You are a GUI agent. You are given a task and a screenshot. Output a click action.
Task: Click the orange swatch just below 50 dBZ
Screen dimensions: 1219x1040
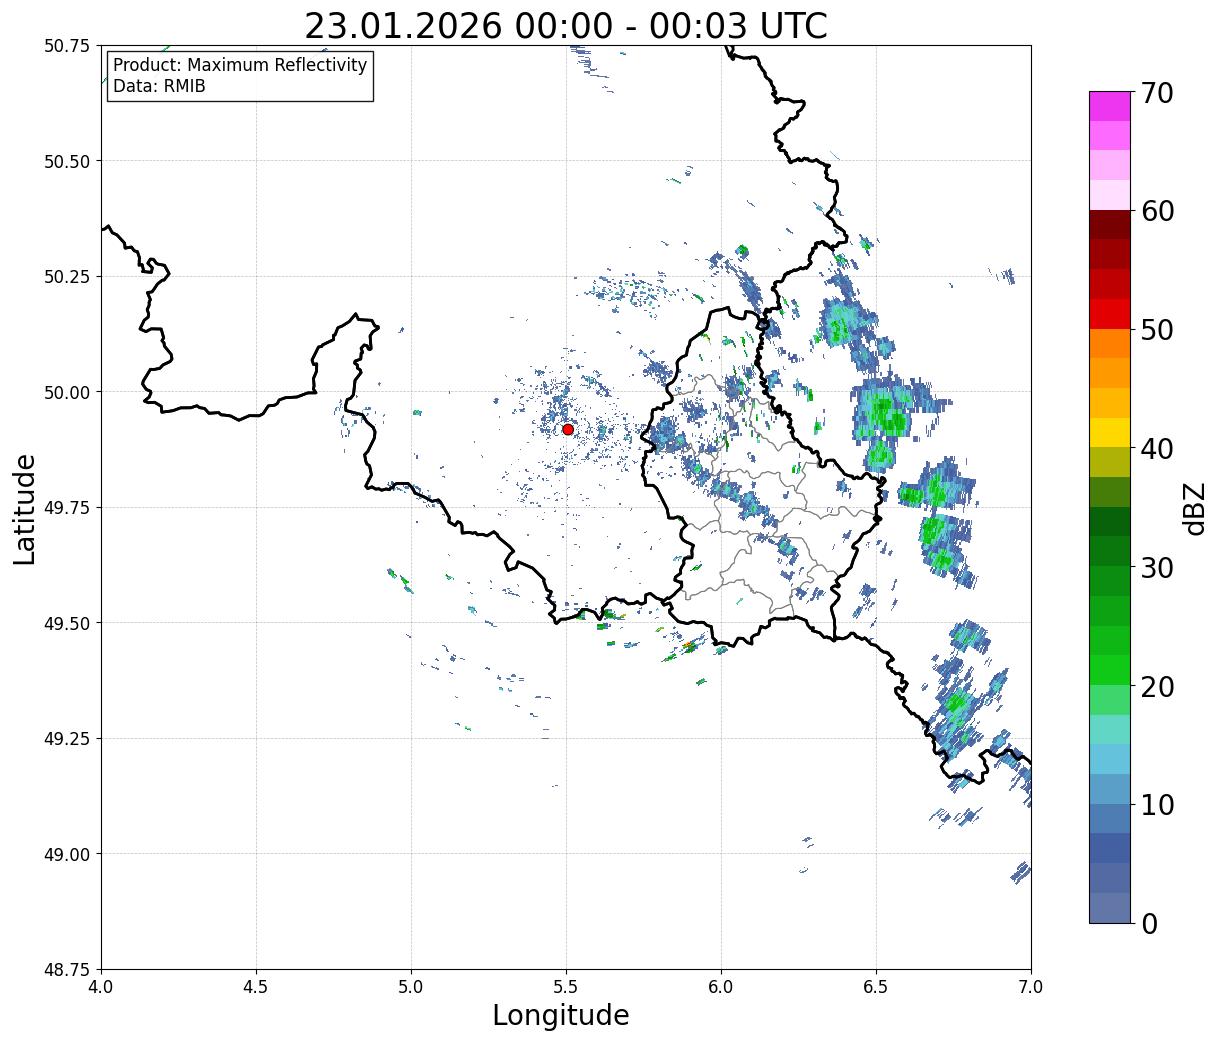click(x=1110, y=343)
